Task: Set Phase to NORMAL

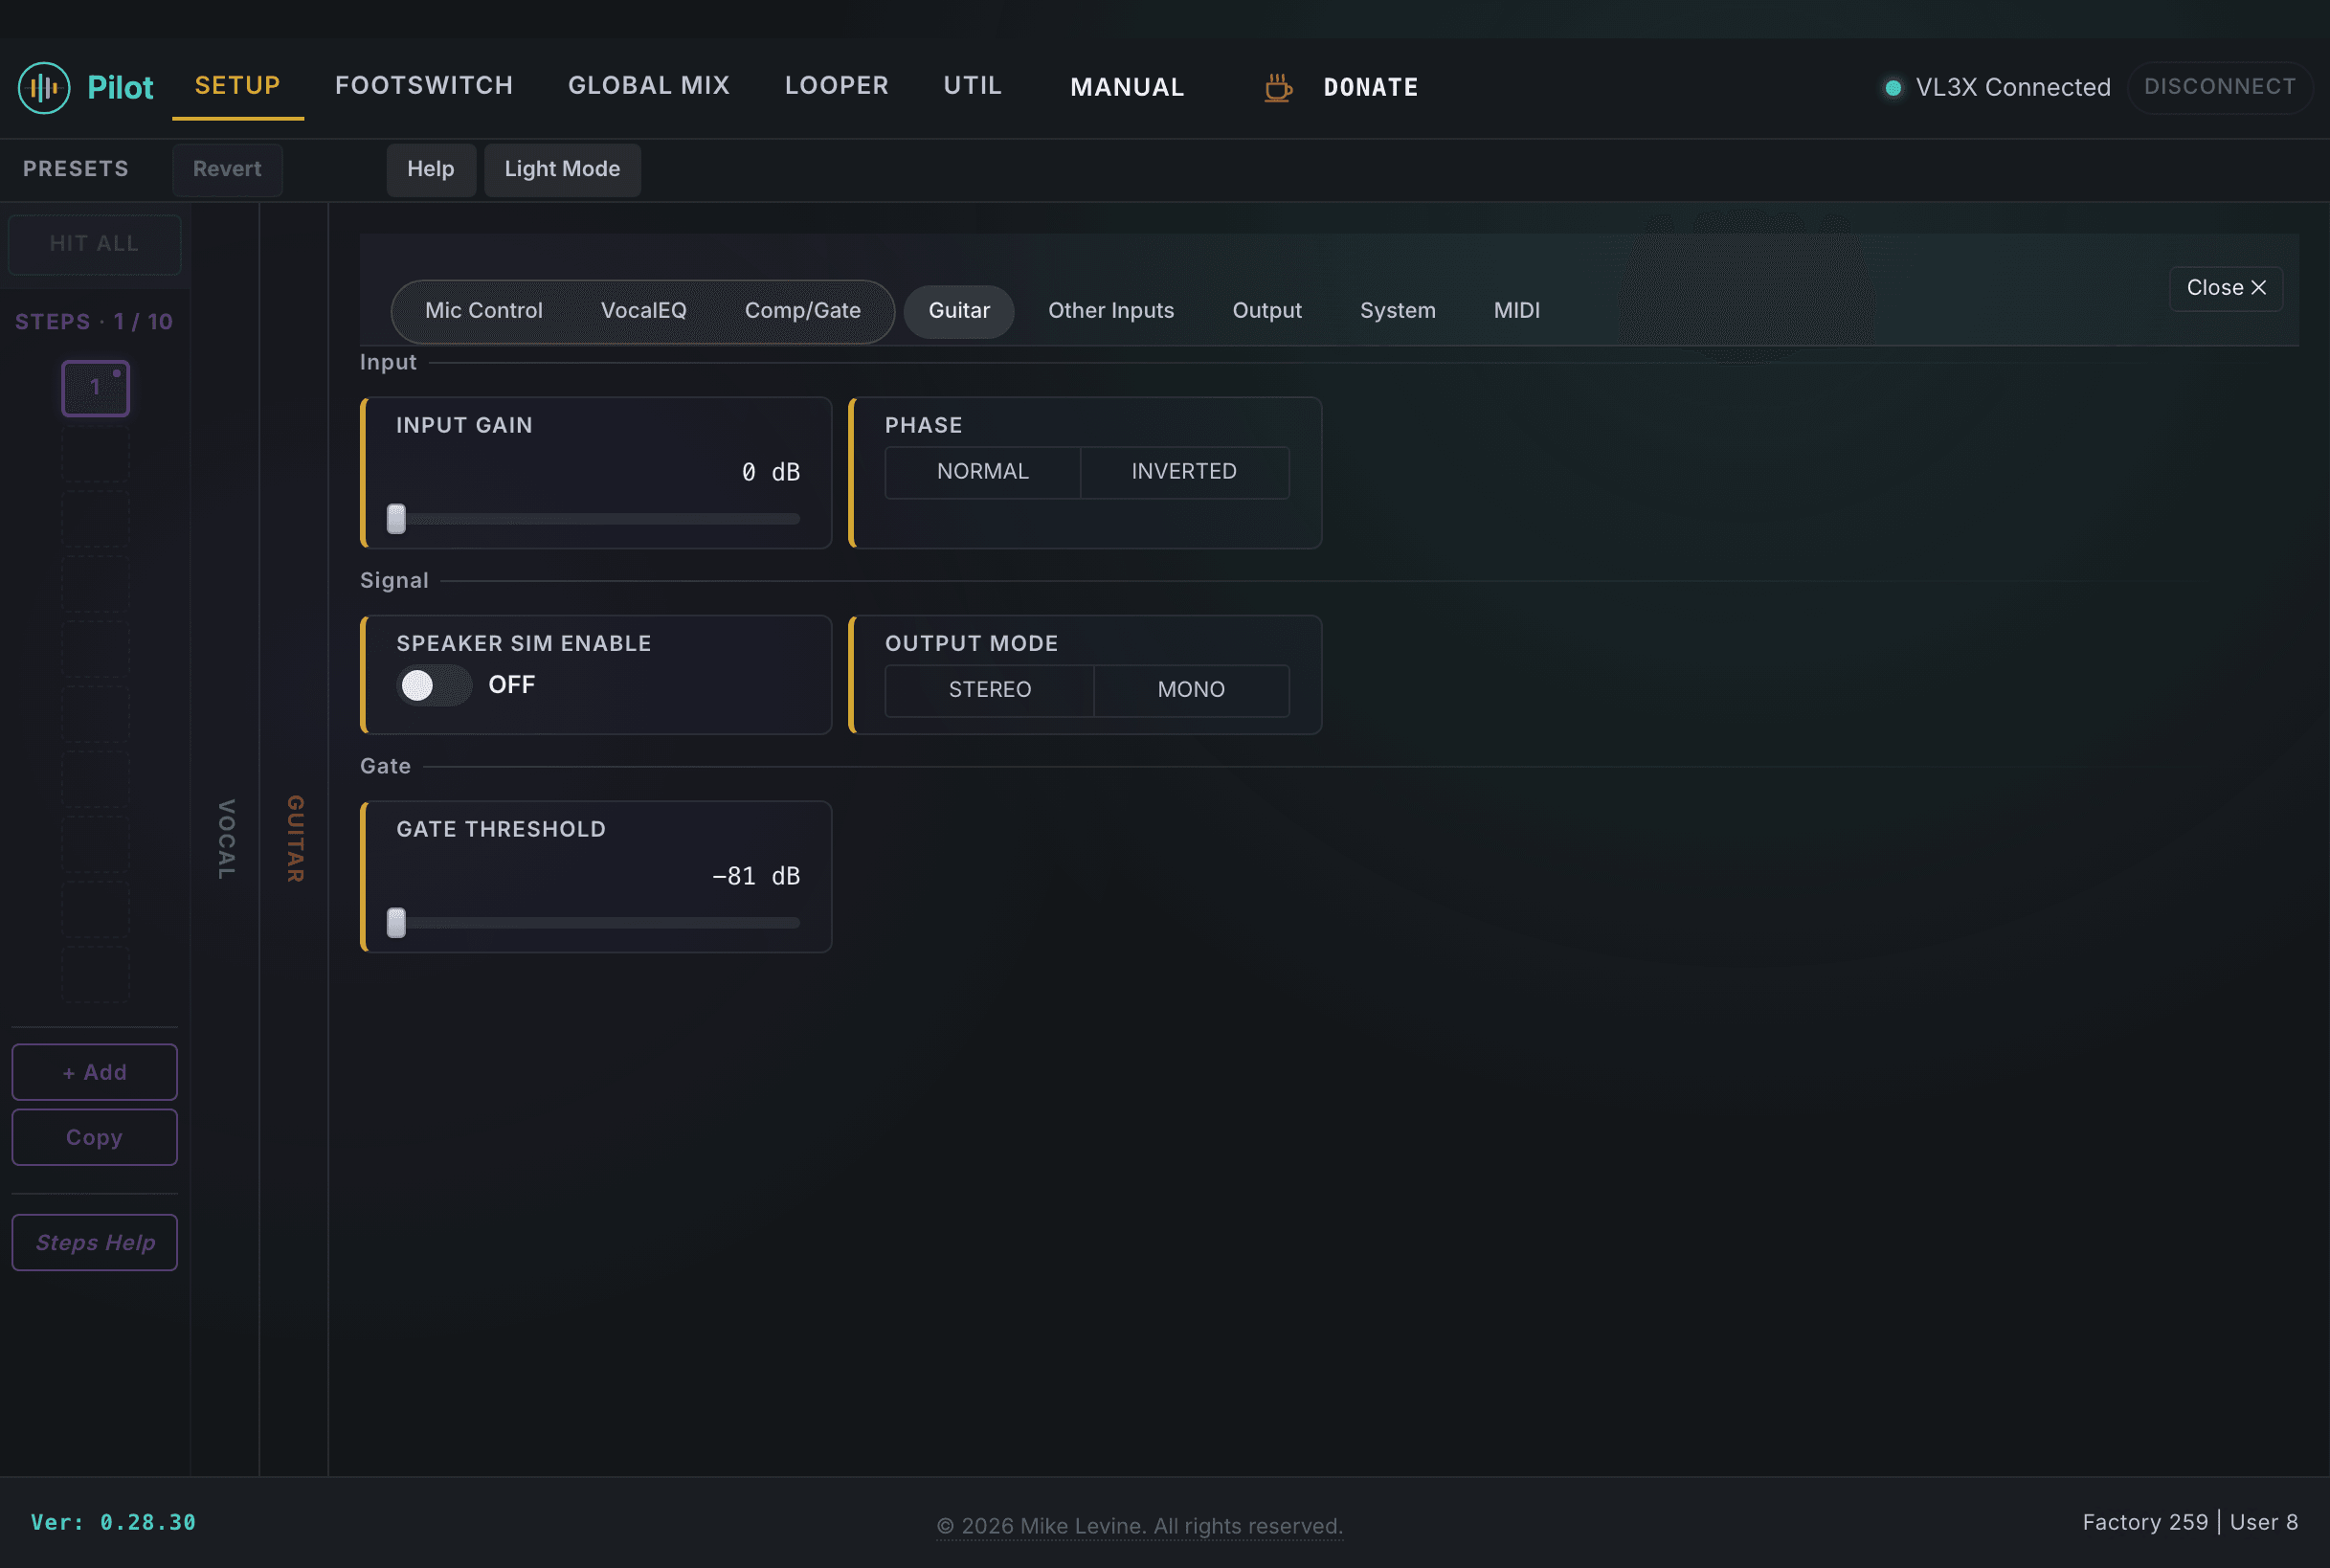Action: pos(983,472)
